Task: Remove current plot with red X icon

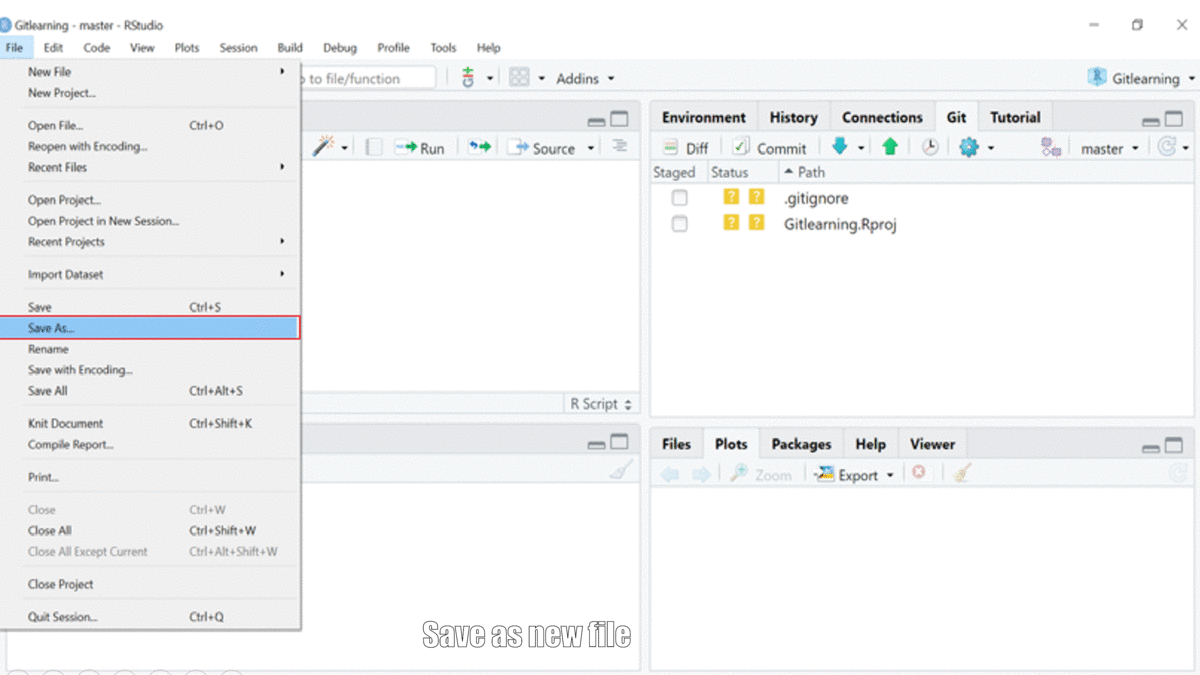Action: pos(918,473)
